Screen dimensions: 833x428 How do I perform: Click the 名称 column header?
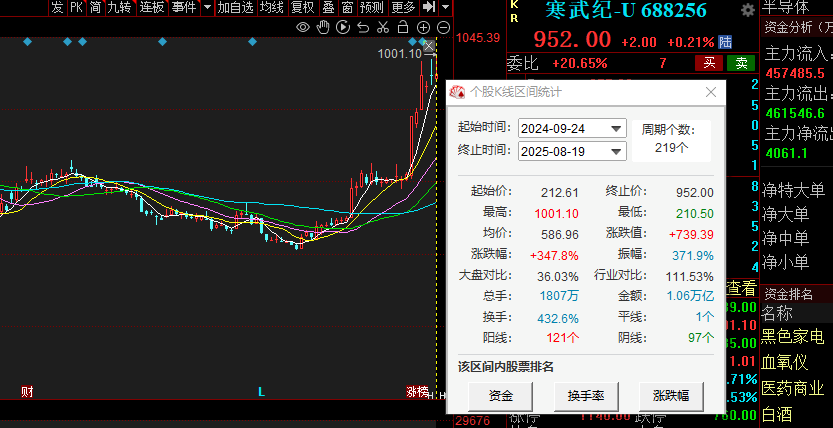coord(777,313)
